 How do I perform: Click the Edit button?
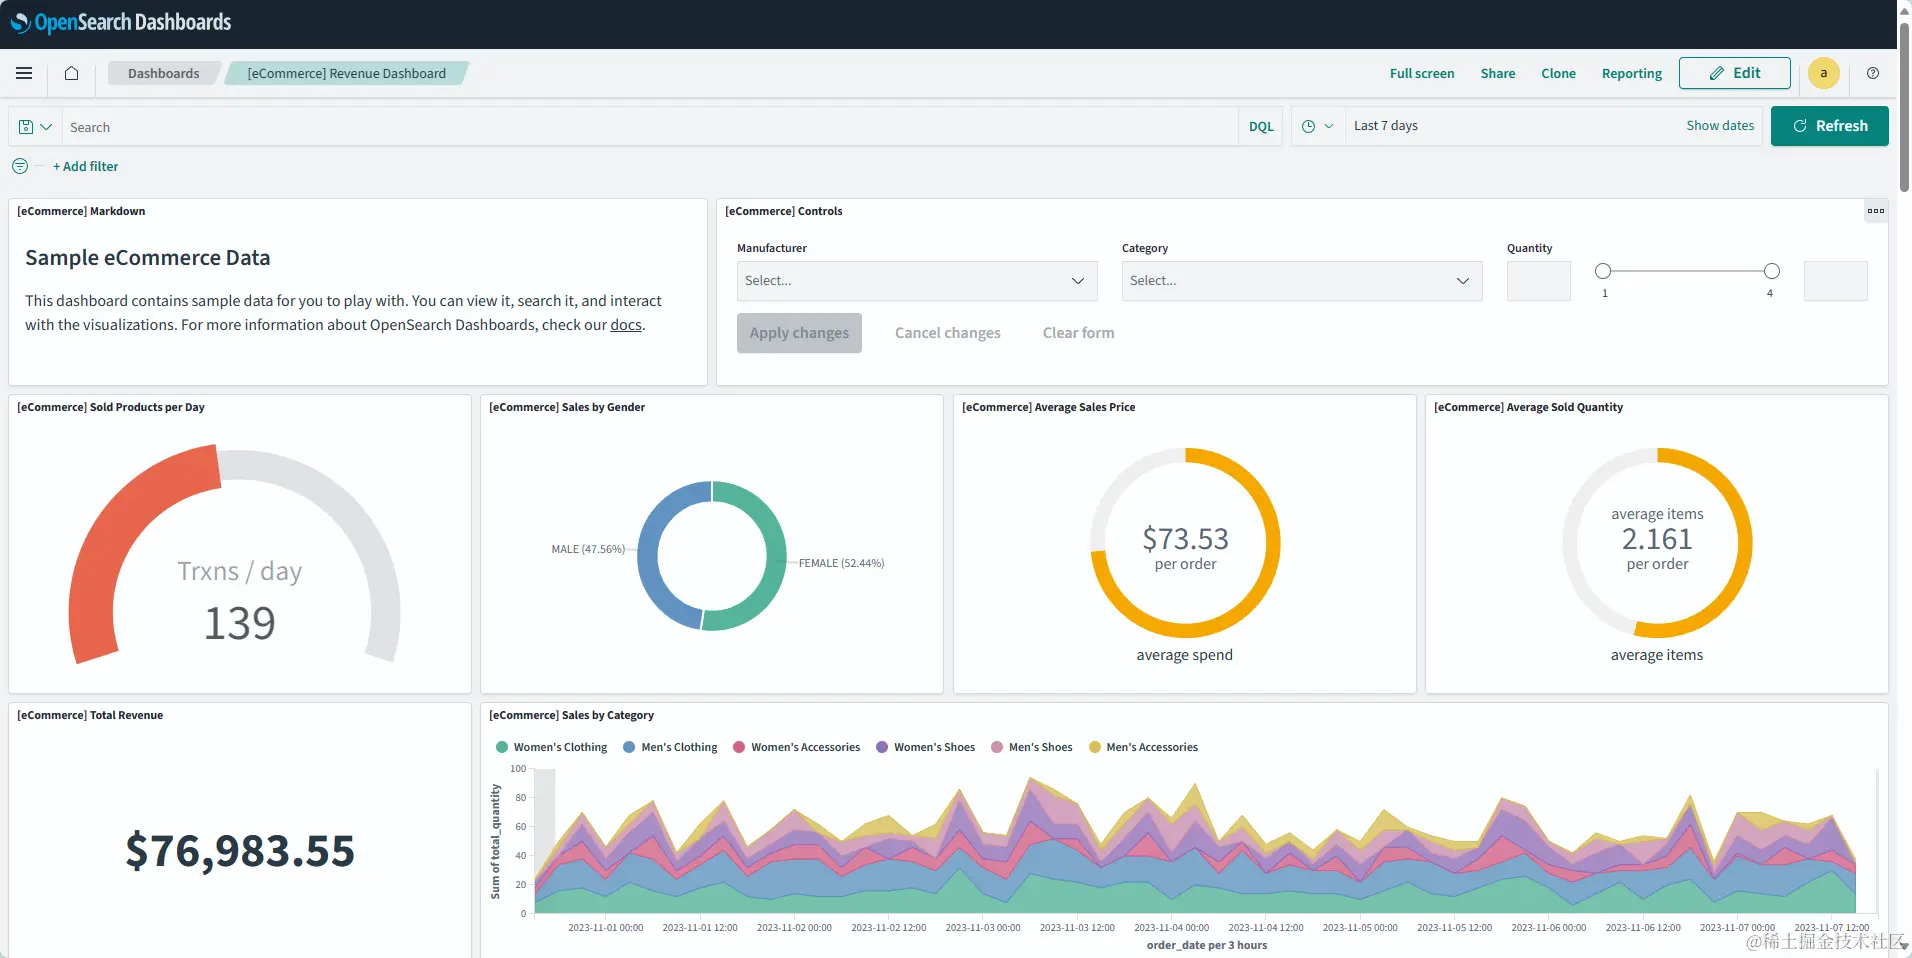(1735, 73)
